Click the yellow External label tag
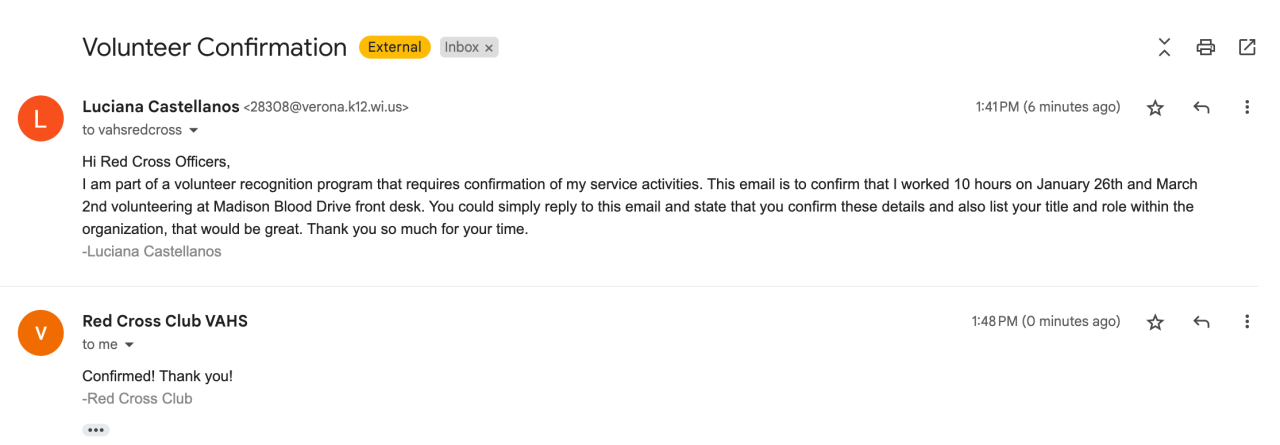The image size is (1280, 445). (x=394, y=47)
